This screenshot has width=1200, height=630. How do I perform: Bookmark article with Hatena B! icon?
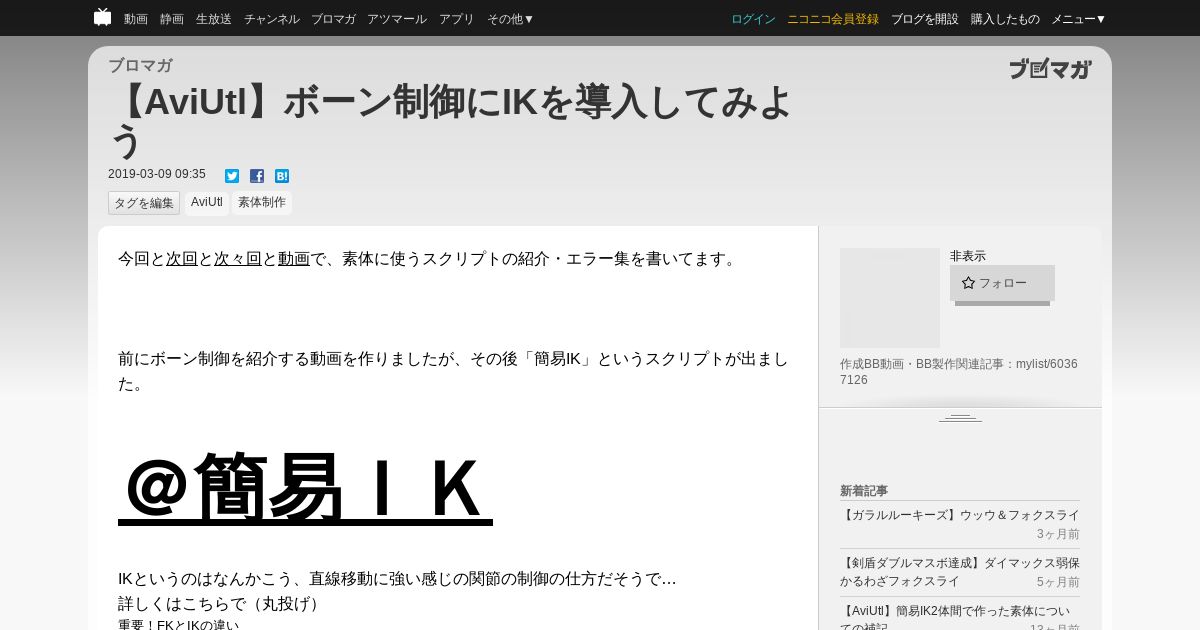point(282,176)
